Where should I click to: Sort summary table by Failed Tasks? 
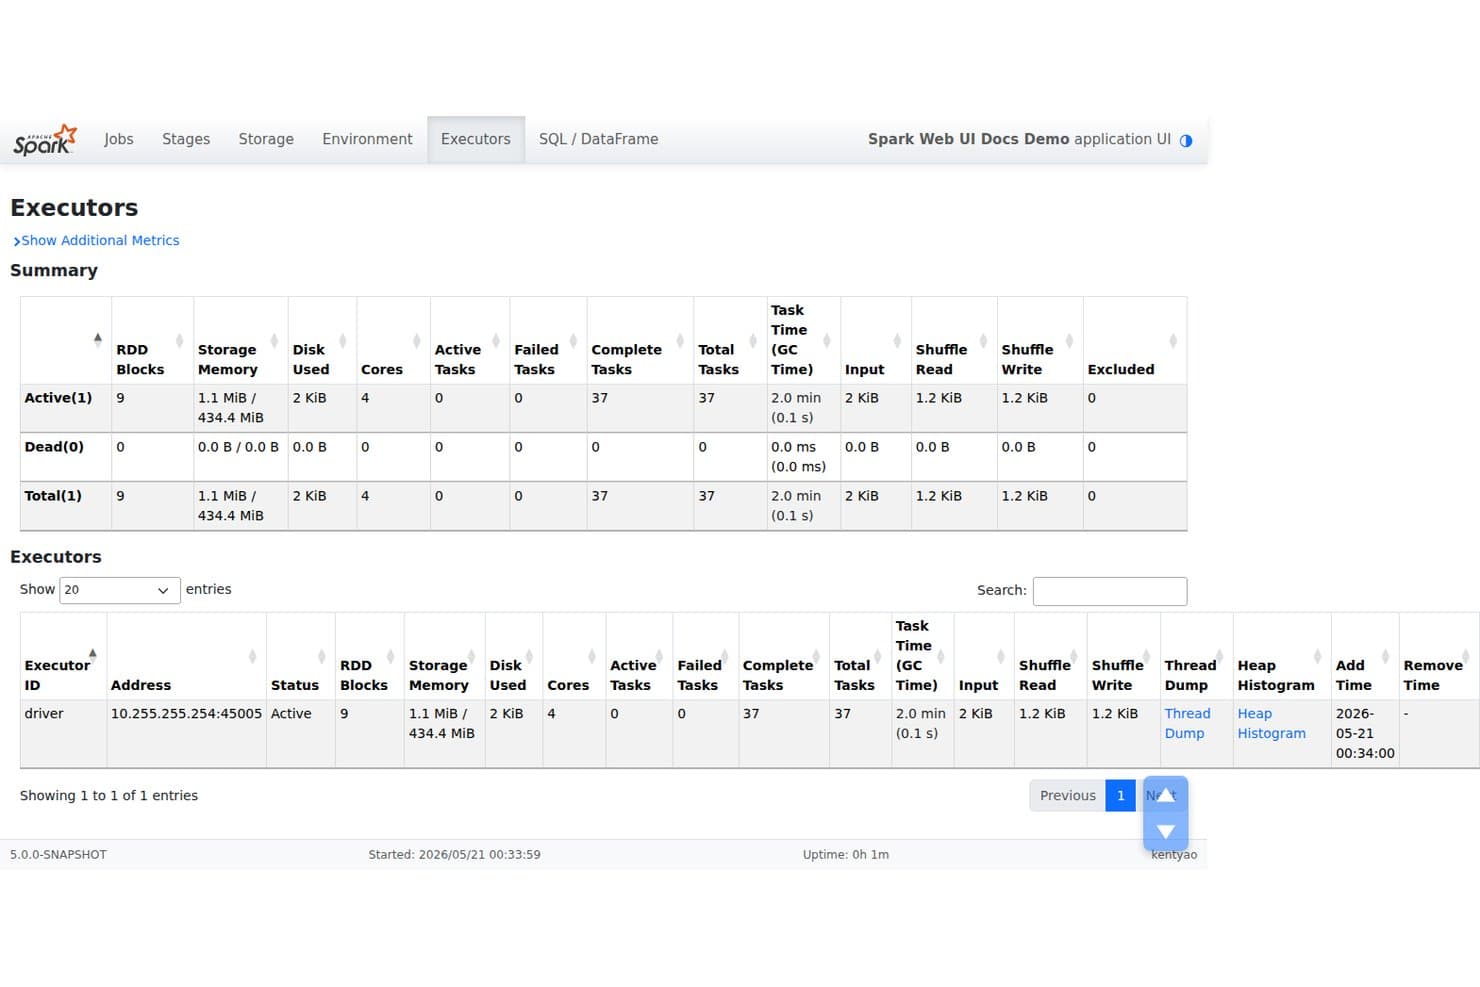click(x=548, y=340)
